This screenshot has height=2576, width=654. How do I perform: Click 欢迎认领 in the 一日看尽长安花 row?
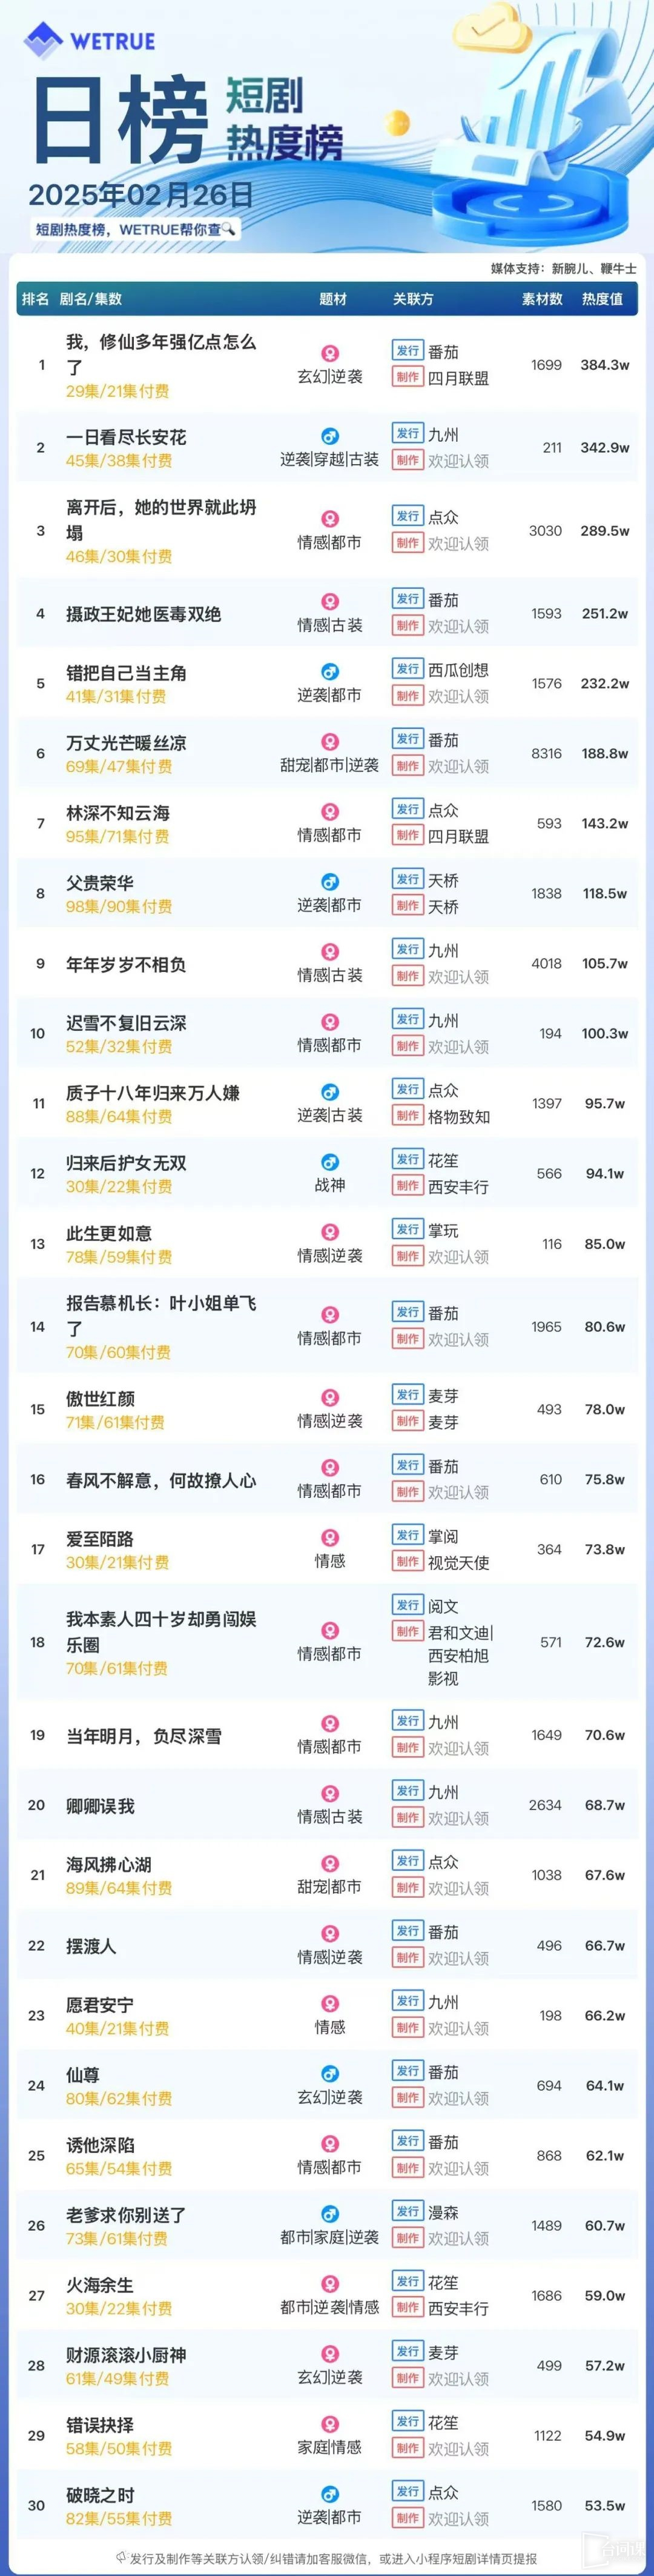click(458, 461)
